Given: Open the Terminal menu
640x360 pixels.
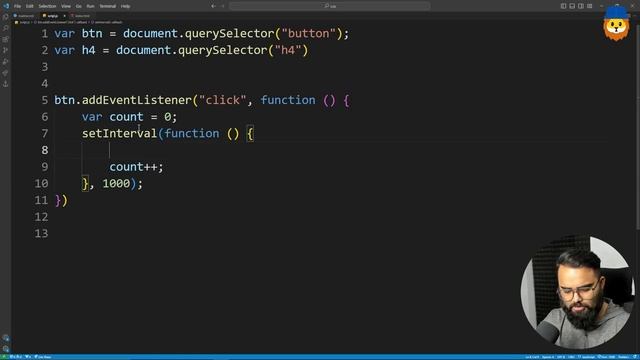Looking at the screenshot, I should point(108,6).
